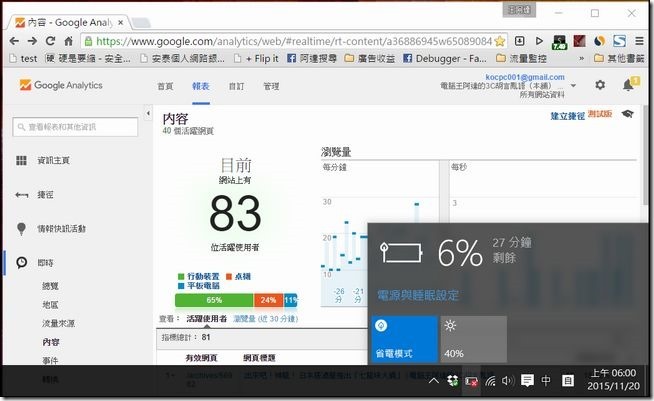
Task: Bookmark this page with the star icon
Action: coord(500,41)
